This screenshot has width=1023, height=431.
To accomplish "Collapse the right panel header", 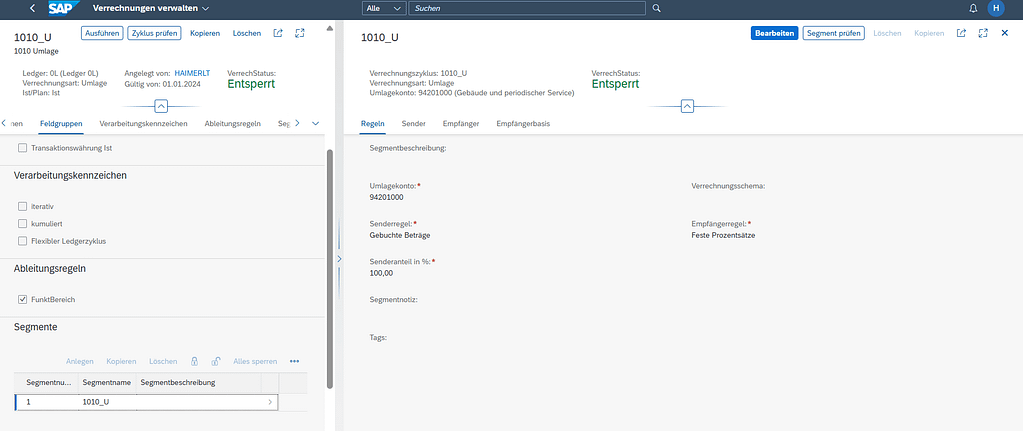I will (x=687, y=106).
